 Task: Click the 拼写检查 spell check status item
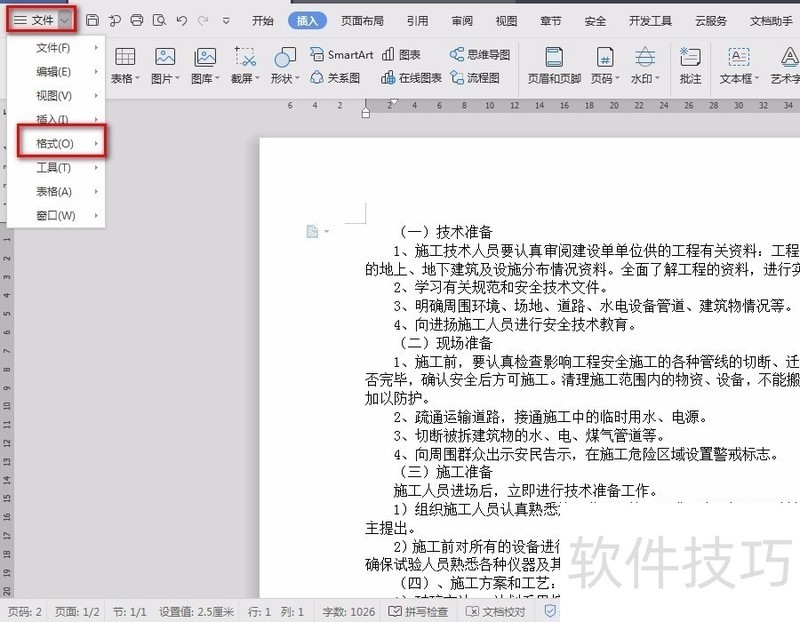(418, 611)
